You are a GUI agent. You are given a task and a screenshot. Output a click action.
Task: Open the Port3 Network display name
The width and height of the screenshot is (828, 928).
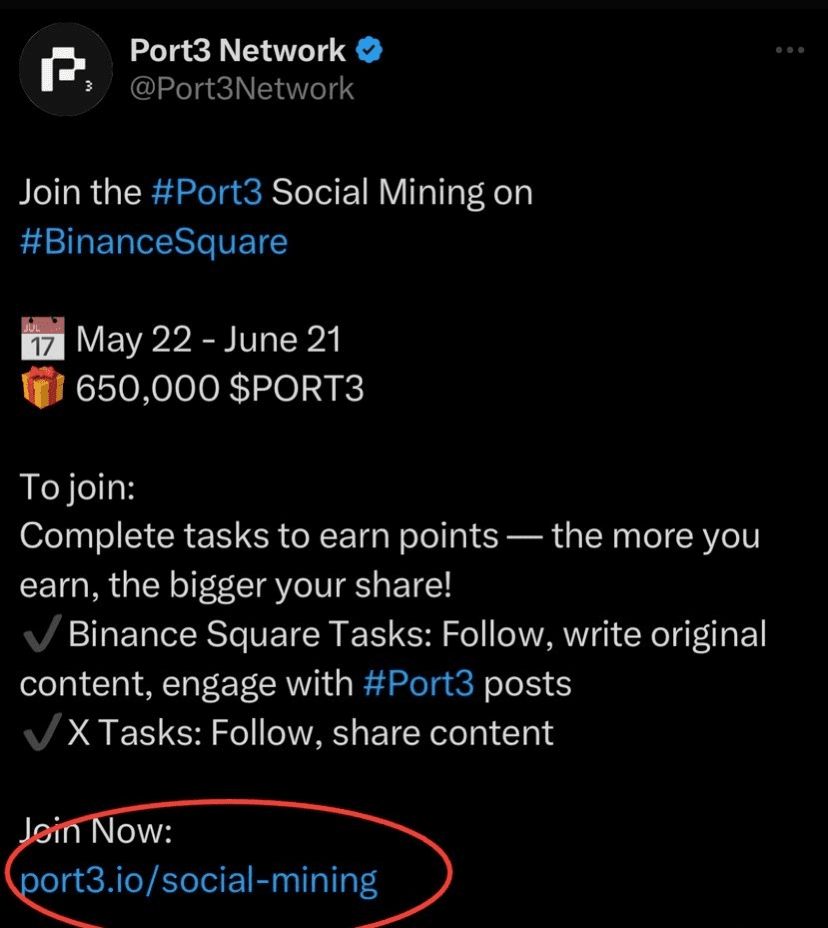coord(237,50)
